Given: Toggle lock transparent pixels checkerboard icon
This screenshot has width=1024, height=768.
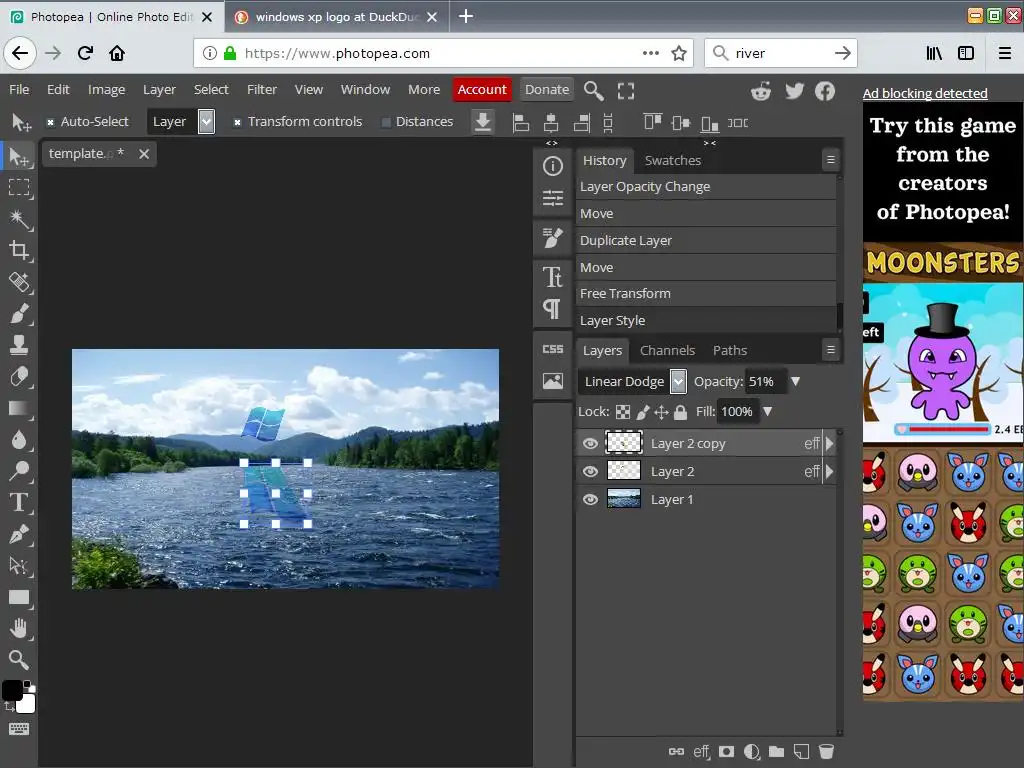Looking at the screenshot, I should (x=623, y=412).
